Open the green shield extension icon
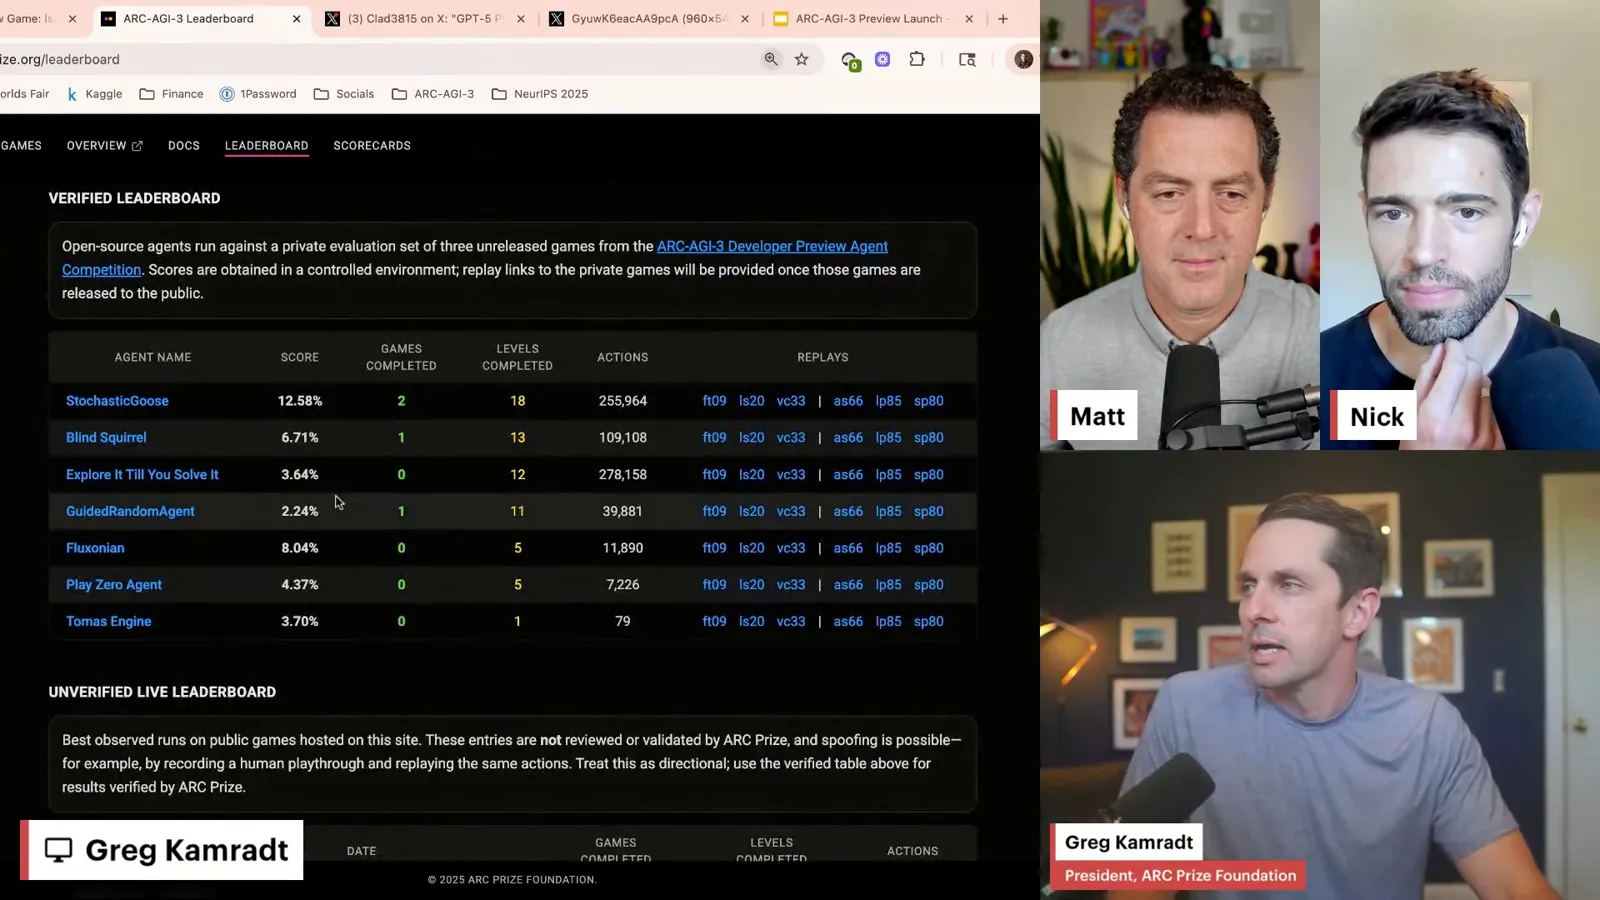This screenshot has width=1600, height=900. click(850, 61)
